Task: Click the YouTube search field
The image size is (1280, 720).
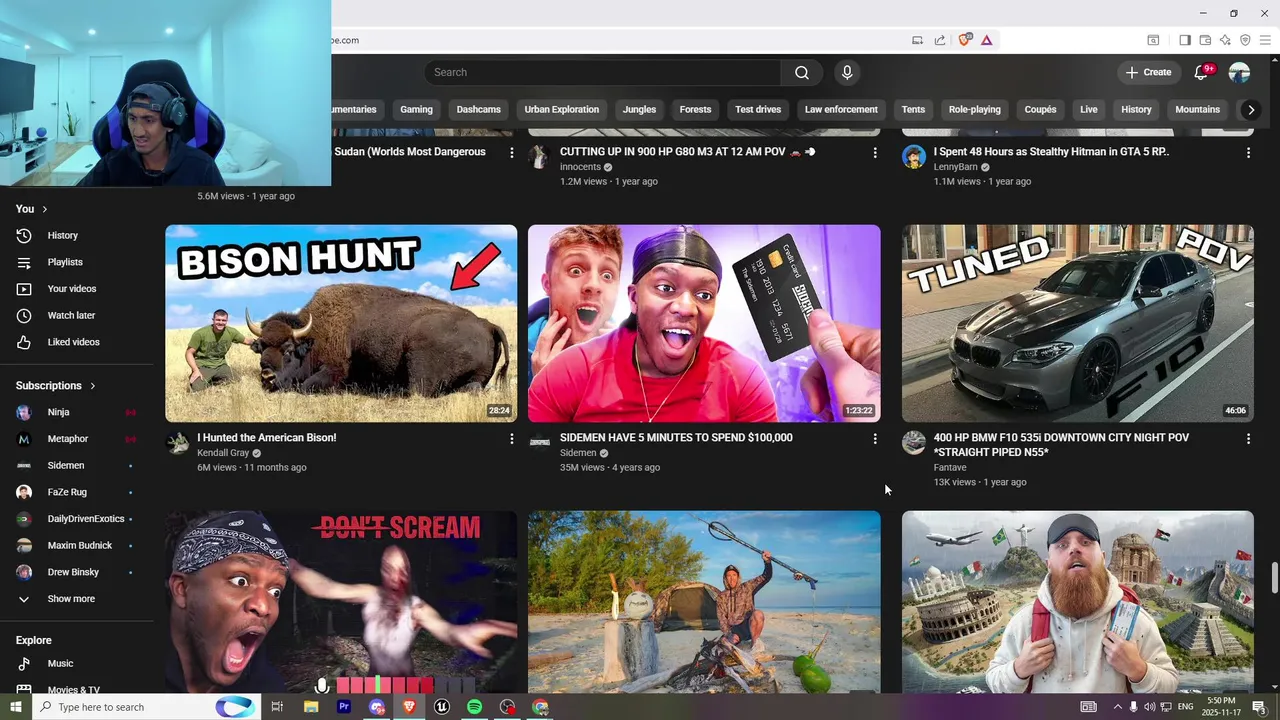Action: [x=602, y=72]
